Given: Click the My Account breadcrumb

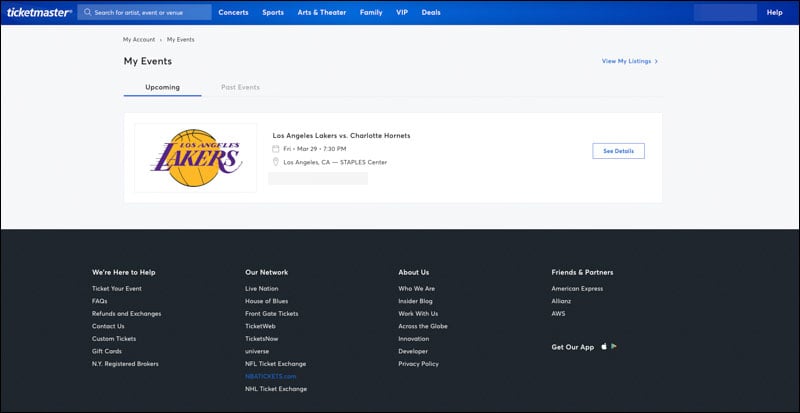Looking at the screenshot, I should point(139,39).
